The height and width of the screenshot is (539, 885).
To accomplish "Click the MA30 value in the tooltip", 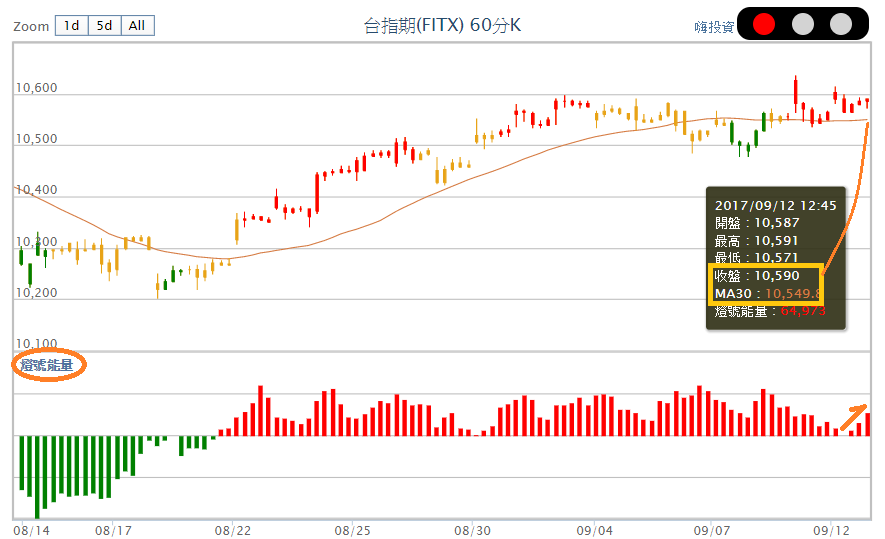I will coord(767,293).
